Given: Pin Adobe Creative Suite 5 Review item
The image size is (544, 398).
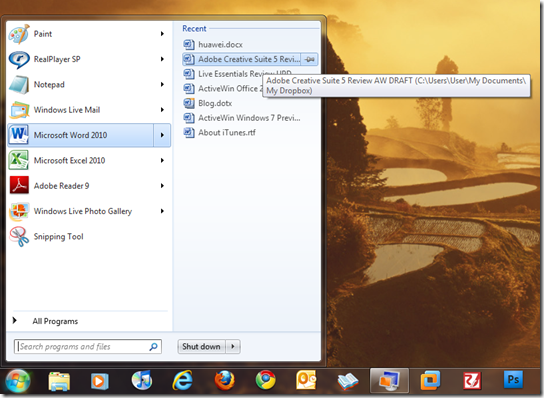Looking at the screenshot, I should coord(309,59).
